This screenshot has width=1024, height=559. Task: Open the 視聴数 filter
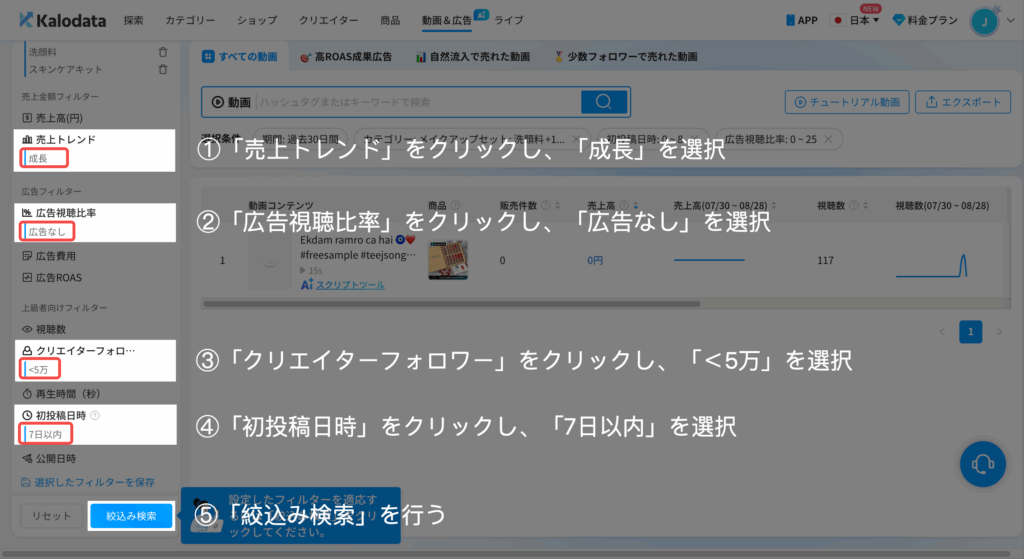pyautogui.click(x=44, y=329)
